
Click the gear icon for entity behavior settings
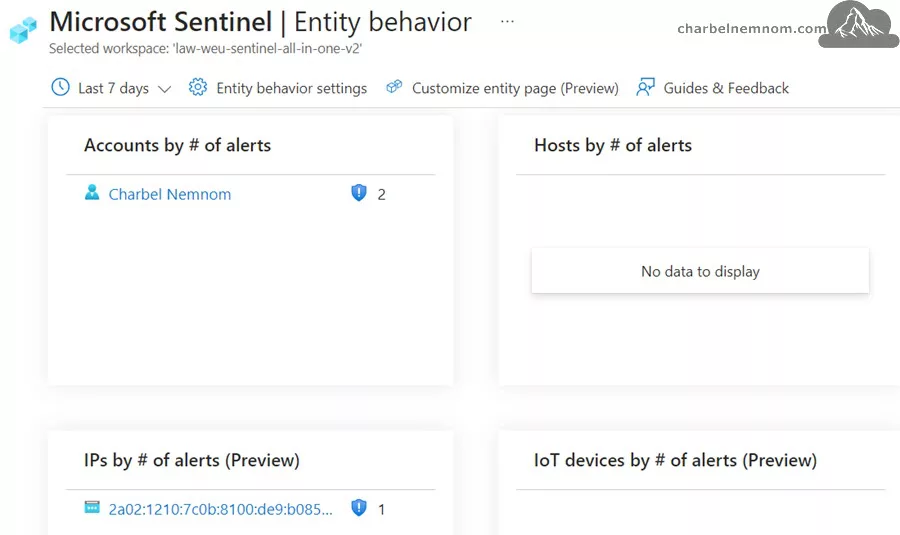coord(198,87)
